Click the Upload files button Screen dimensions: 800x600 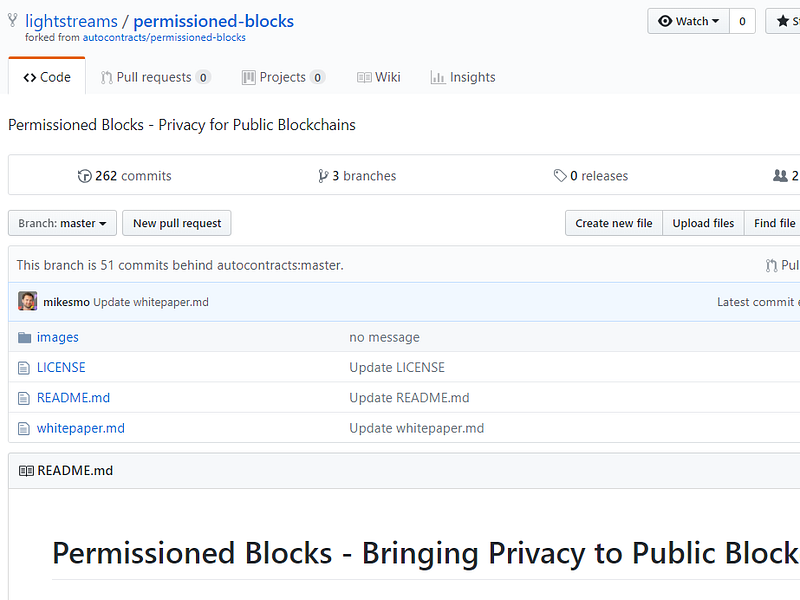point(703,223)
